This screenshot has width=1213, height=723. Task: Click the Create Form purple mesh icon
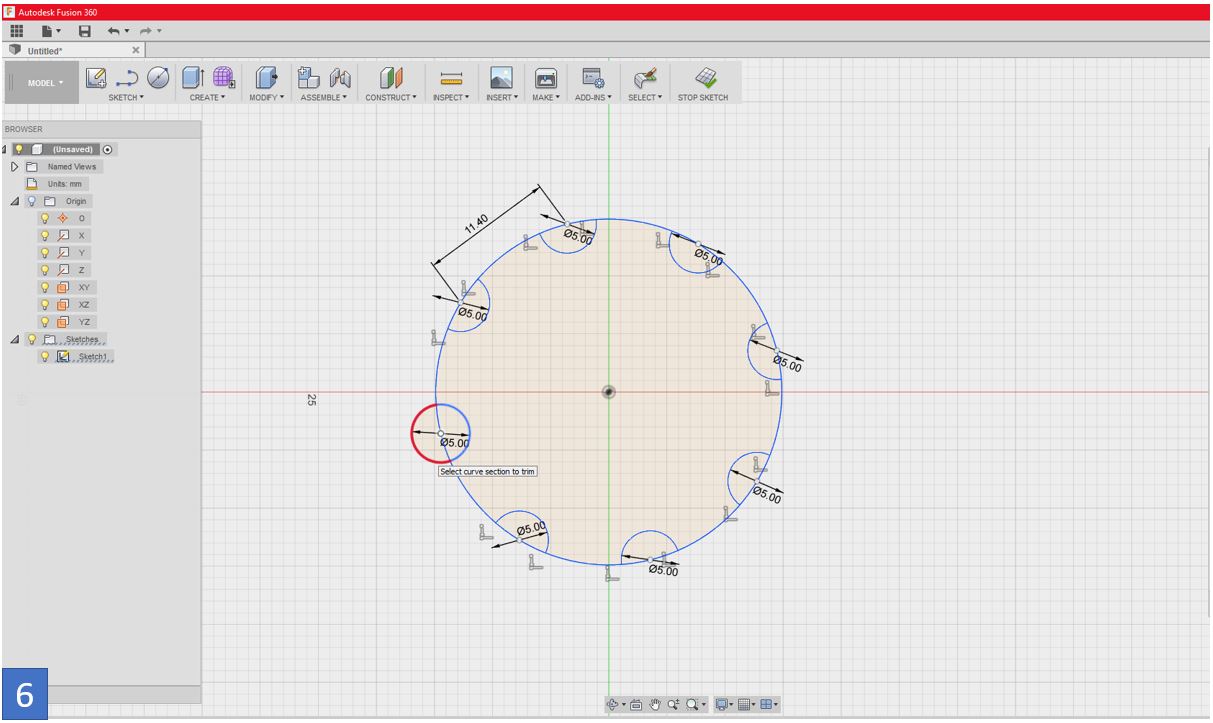pyautogui.click(x=224, y=77)
